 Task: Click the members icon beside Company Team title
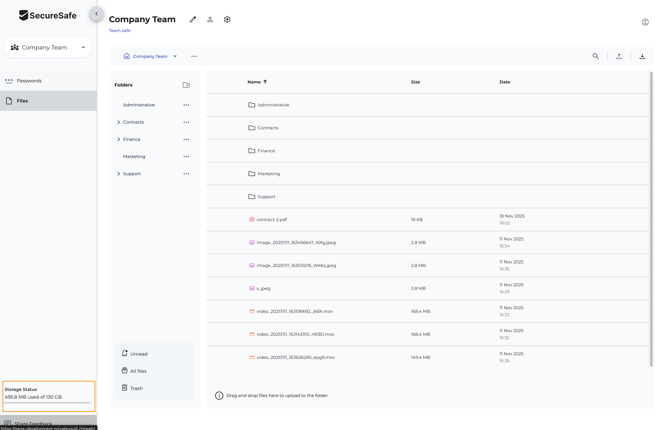pos(210,19)
